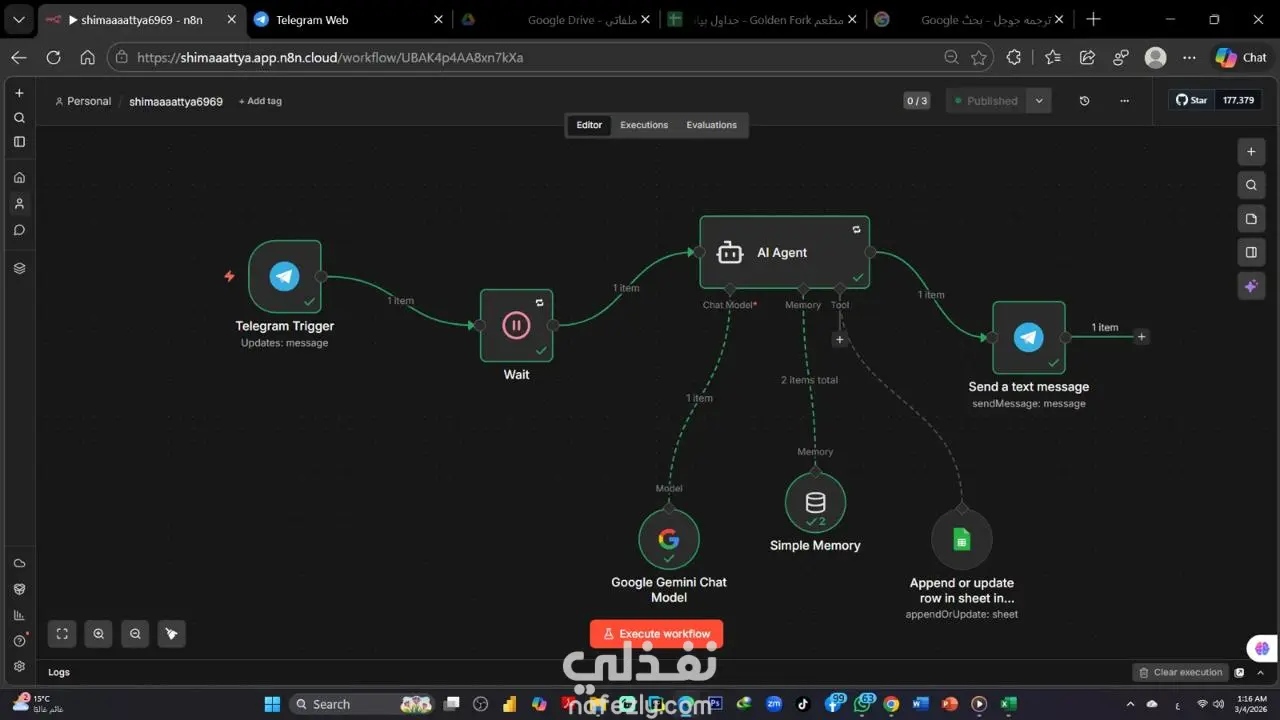Select the Simple Memory node
Screen dimensions: 1280x720
pyautogui.click(x=815, y=502)
